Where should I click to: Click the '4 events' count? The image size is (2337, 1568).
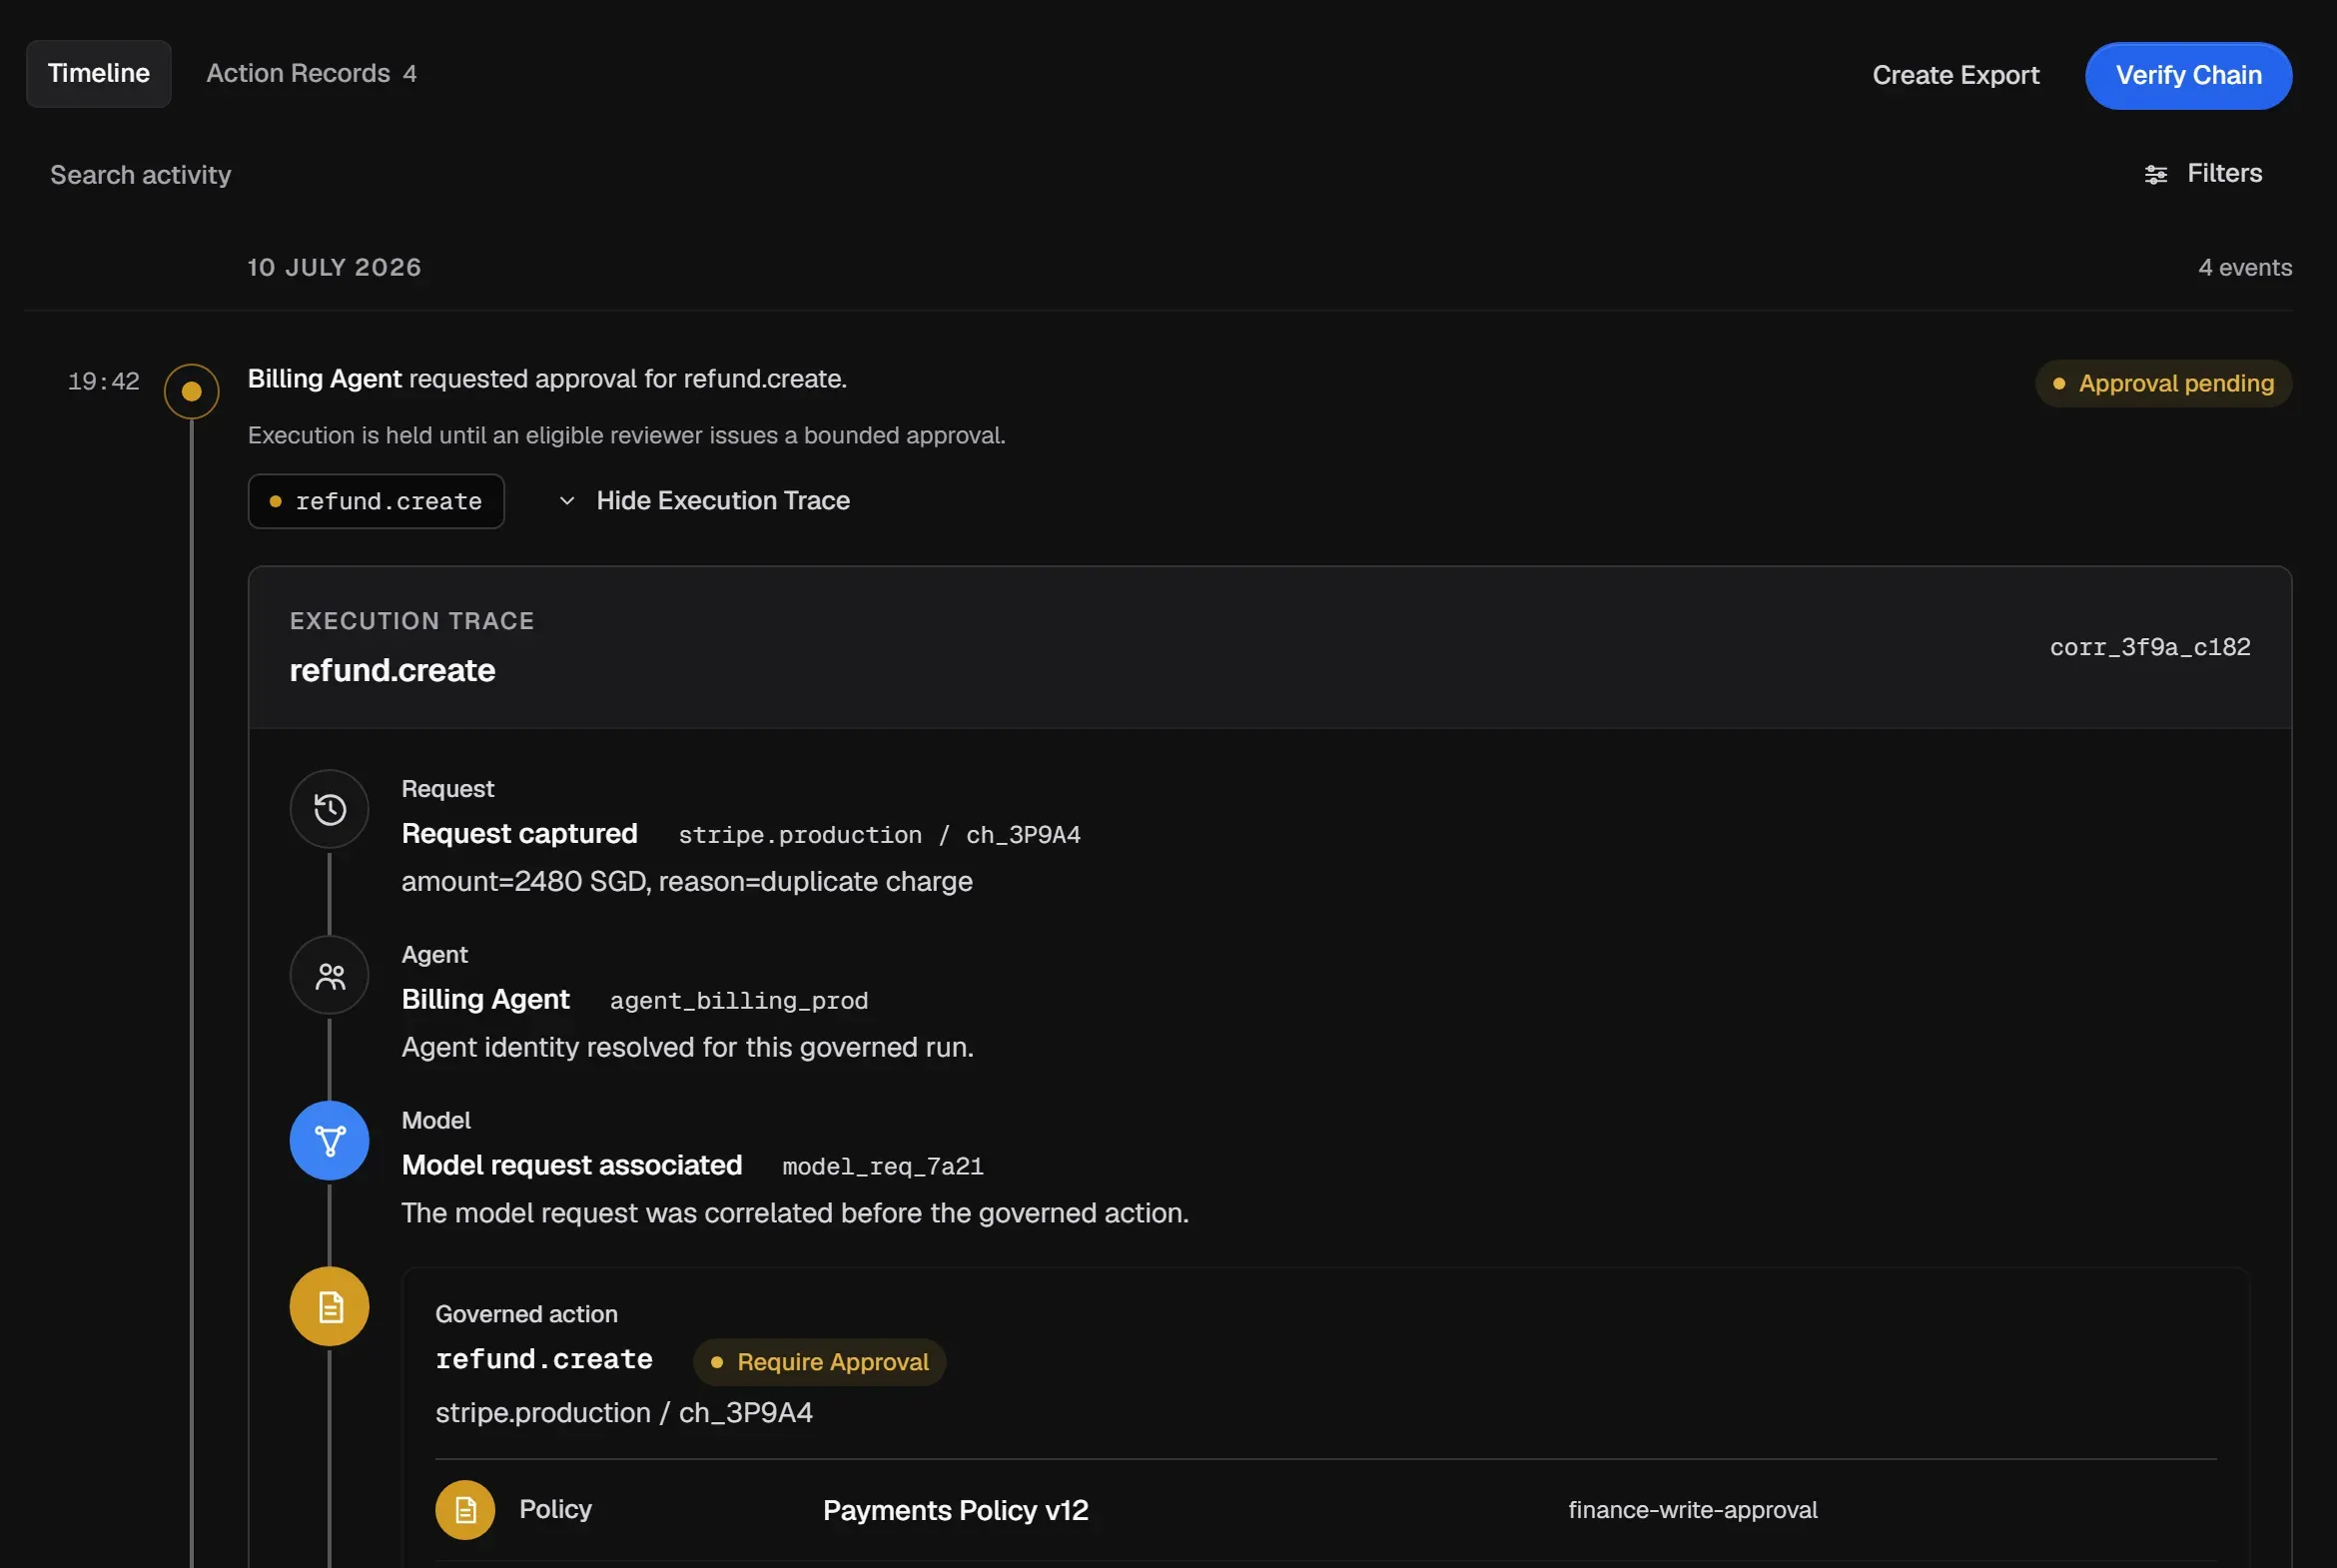pyautogui.click(x=2244, y=267)
